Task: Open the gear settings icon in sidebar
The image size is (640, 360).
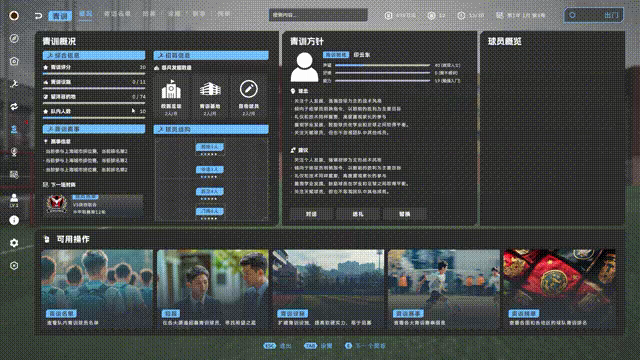Action: click(x=14, y=243)
